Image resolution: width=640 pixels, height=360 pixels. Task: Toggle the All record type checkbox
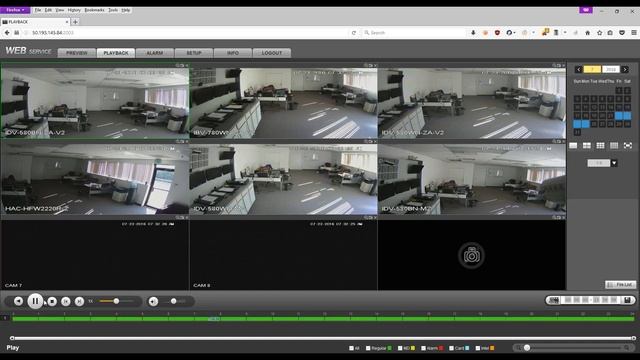[351, 348]
